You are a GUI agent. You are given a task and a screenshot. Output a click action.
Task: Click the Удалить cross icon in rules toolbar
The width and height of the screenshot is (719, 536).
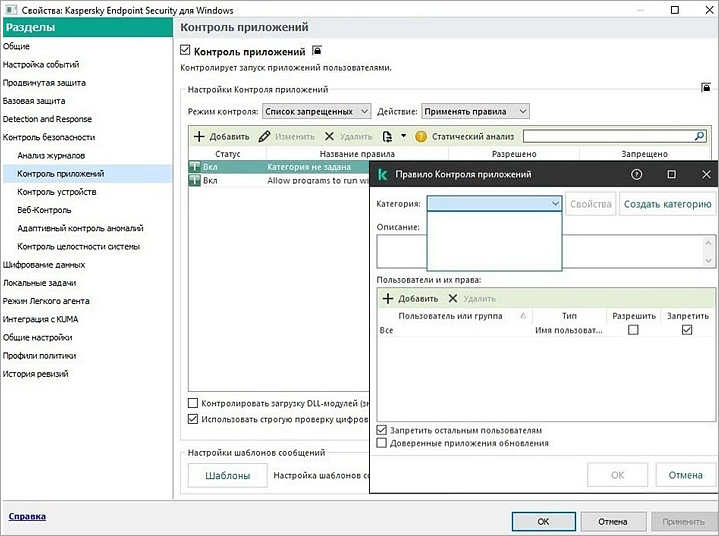point(329,136)
